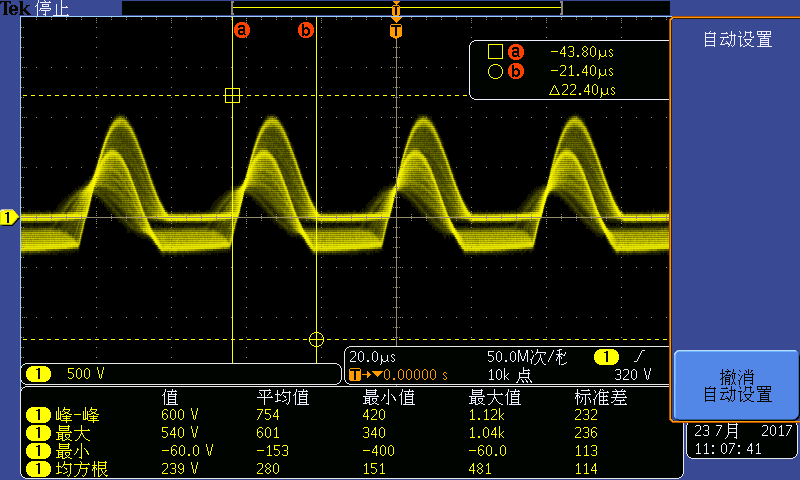Screen dimensions: 800x480
Task: Click channel 1 badge beside 均方根 measurement
Action: pyautogui.click(x=38, y=468)
